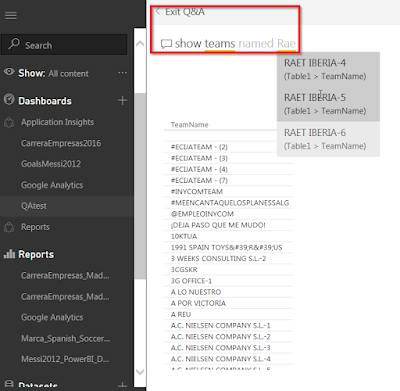The height and width of the screenshot is (391, 400).
Task: Select row A.C. NIELSEN COMPANY S.L.-4
Action: 228,359
